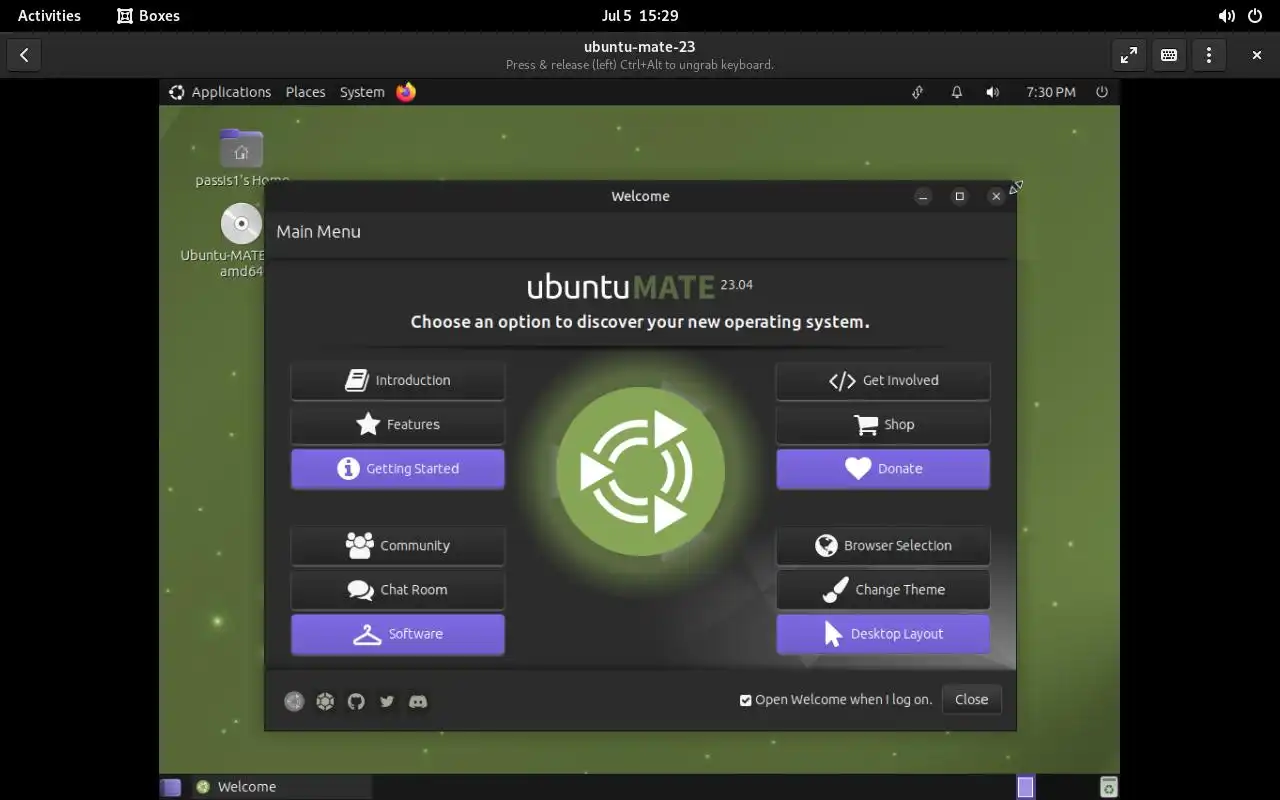Select the workspace switcher in bottom panel
1280x800 pixels.
point(1025,787)
